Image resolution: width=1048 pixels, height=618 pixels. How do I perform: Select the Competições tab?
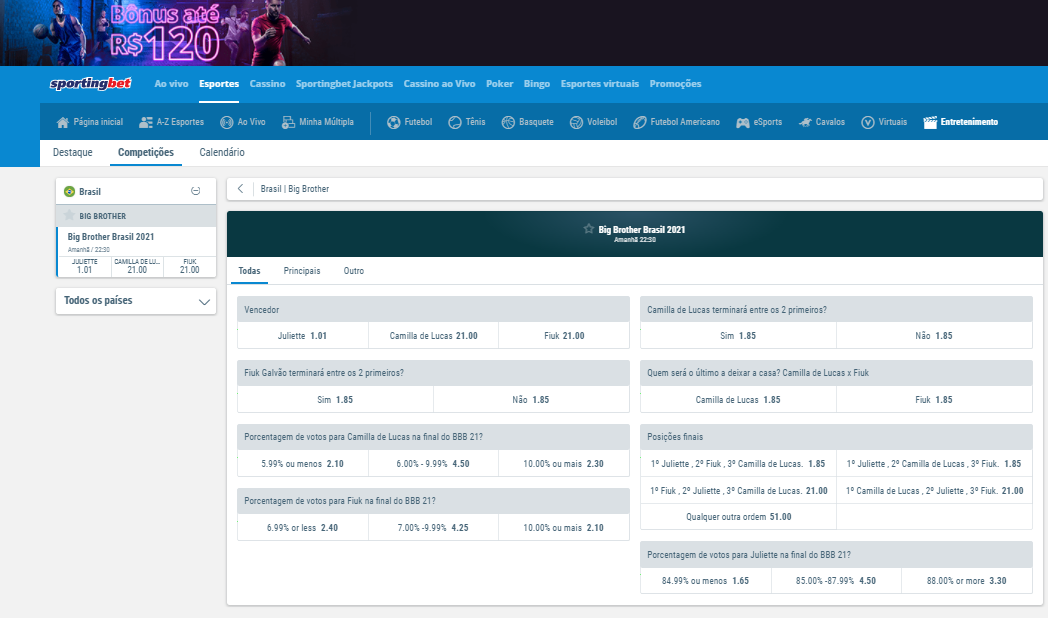tap(146, 152)
